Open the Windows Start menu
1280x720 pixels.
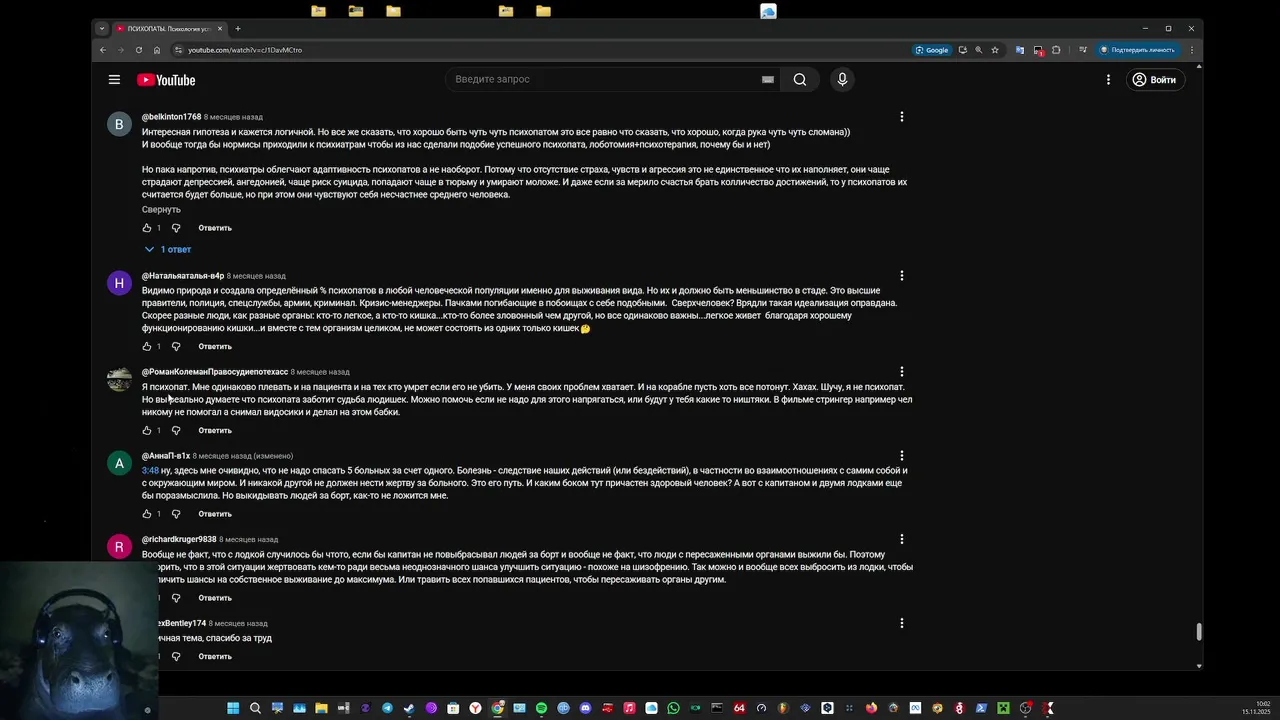(233, 708)
